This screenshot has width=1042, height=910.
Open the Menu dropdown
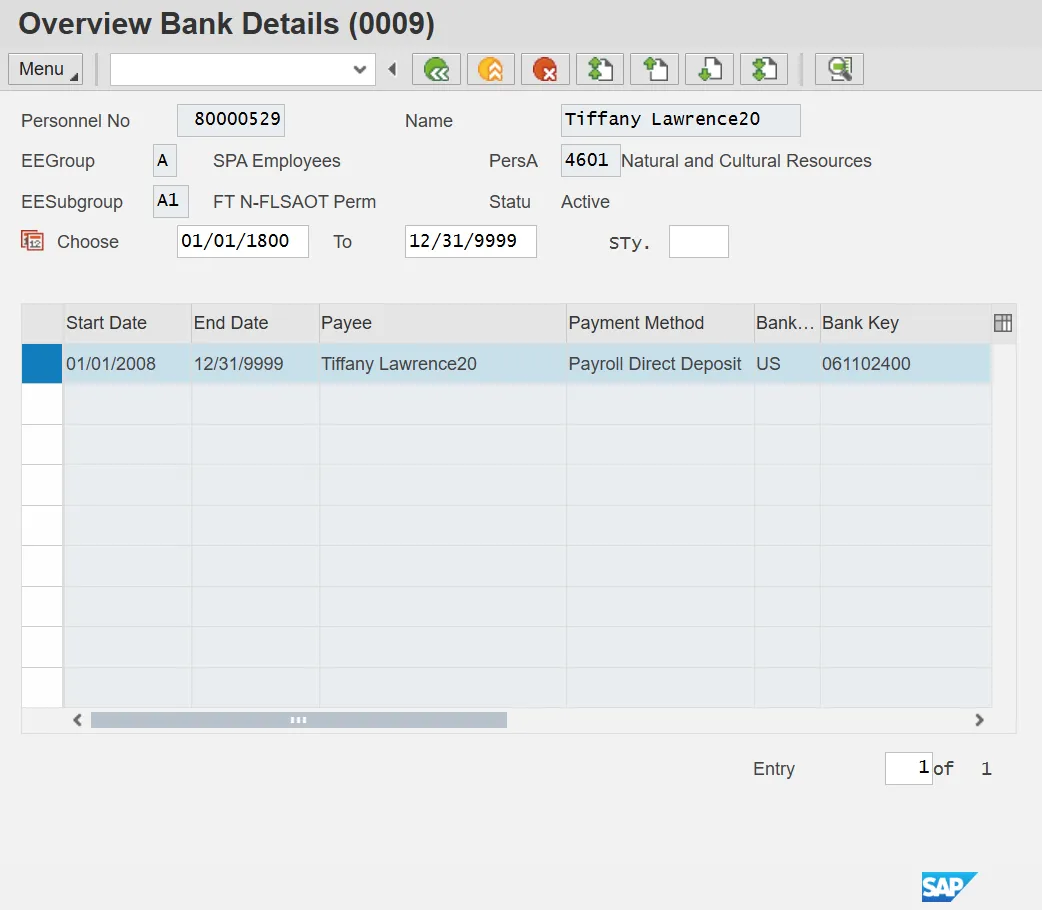pos(47,69)
